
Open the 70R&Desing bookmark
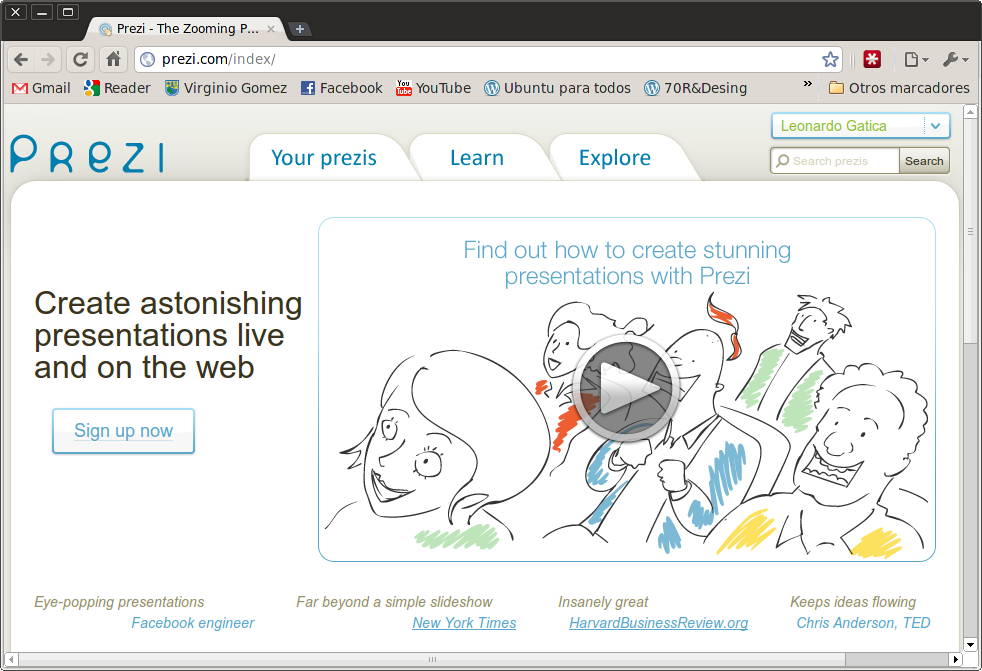tap(696, 88)
